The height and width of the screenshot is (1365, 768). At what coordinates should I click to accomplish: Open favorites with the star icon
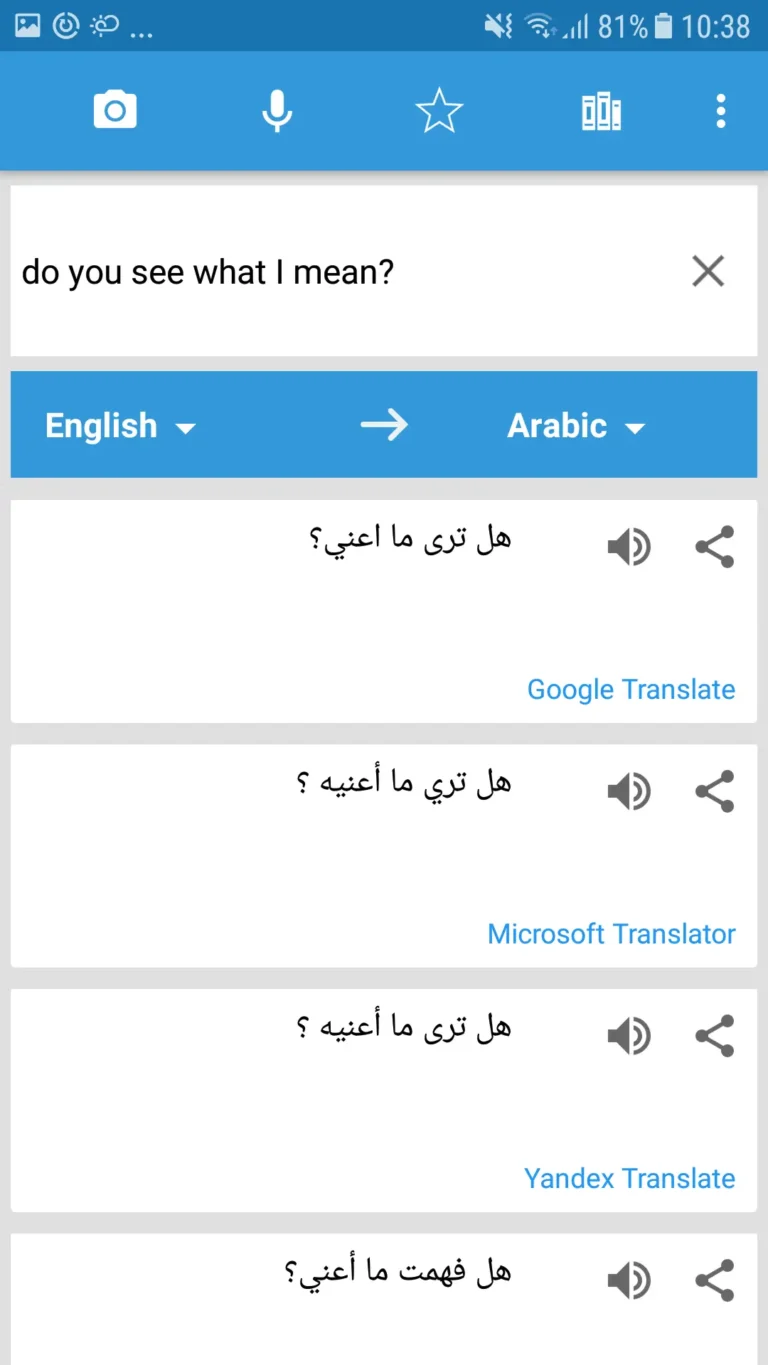pyautogui.click(x=439, y=110)
